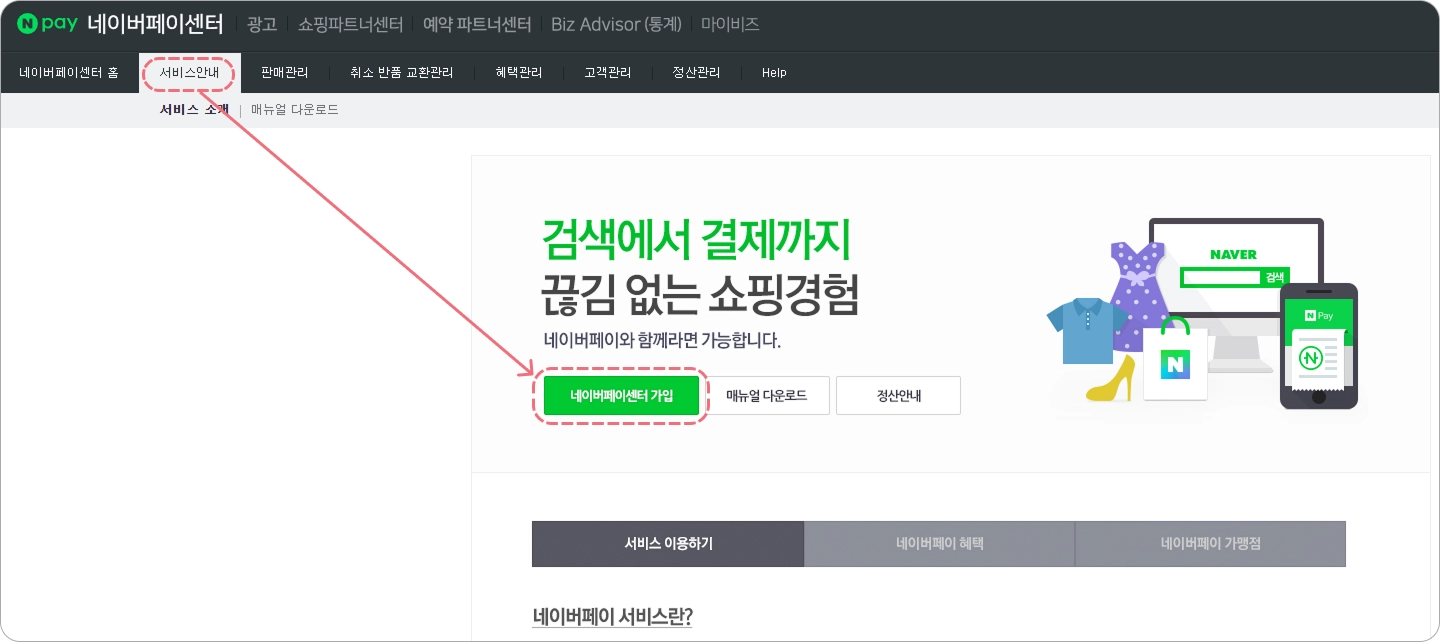
Task: Switch to 네이버페이 혜택 tab
Action: 940,544
